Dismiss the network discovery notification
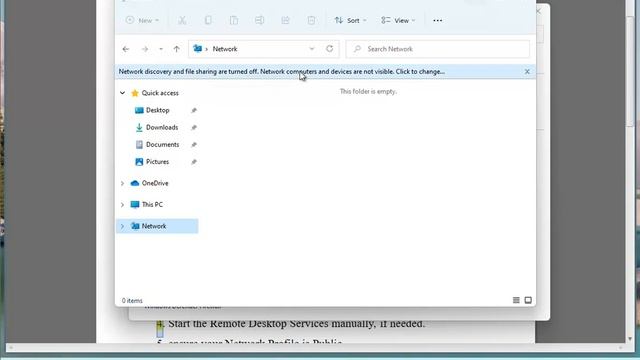The height and width of the screenshot is (360, 640). (x=527, y=71)
